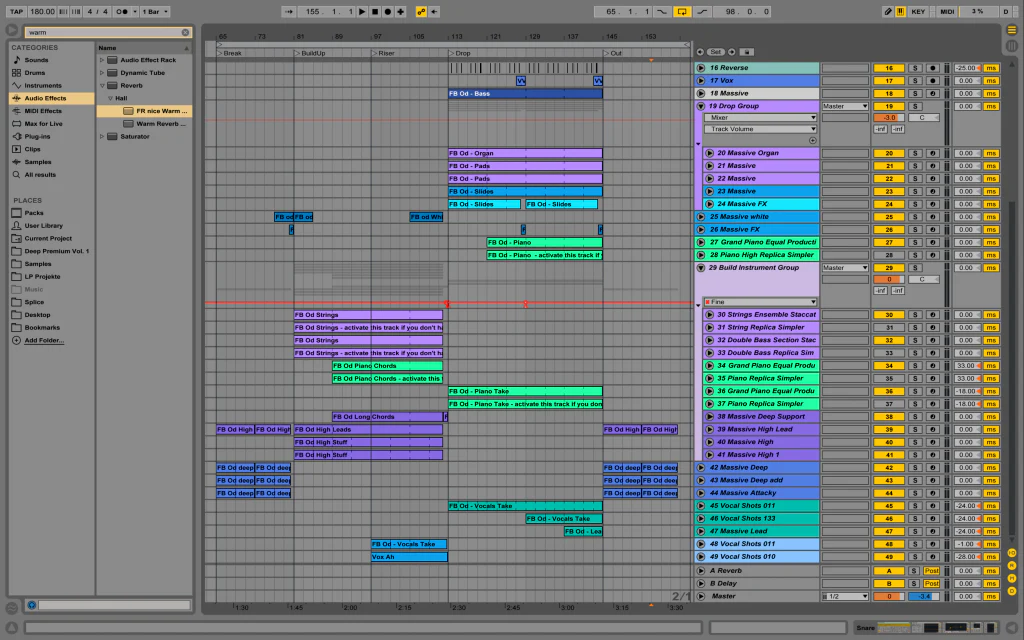Toggle Follow playback arrow button

(289, 12)
